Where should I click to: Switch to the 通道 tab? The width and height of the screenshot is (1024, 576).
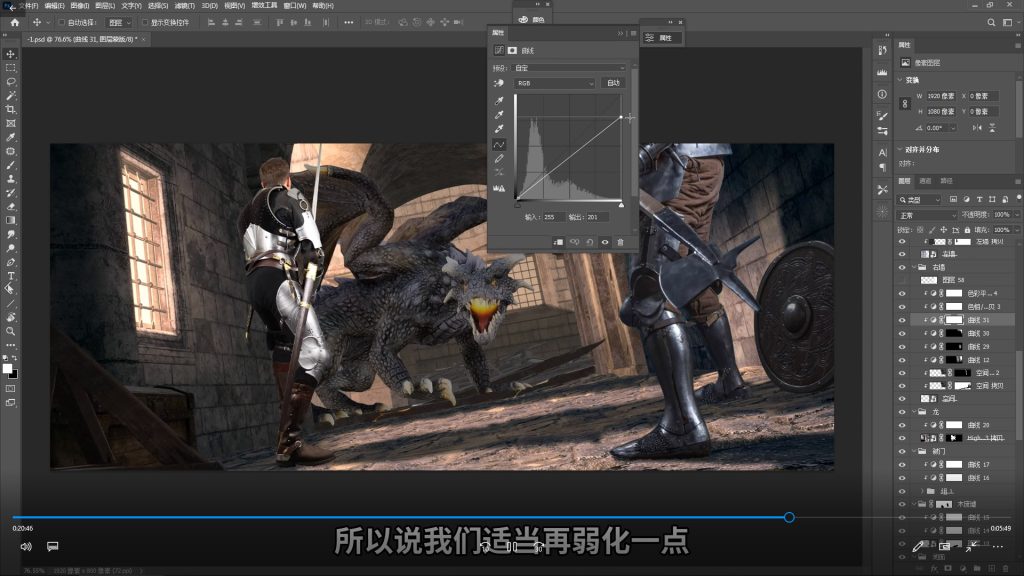926,181
